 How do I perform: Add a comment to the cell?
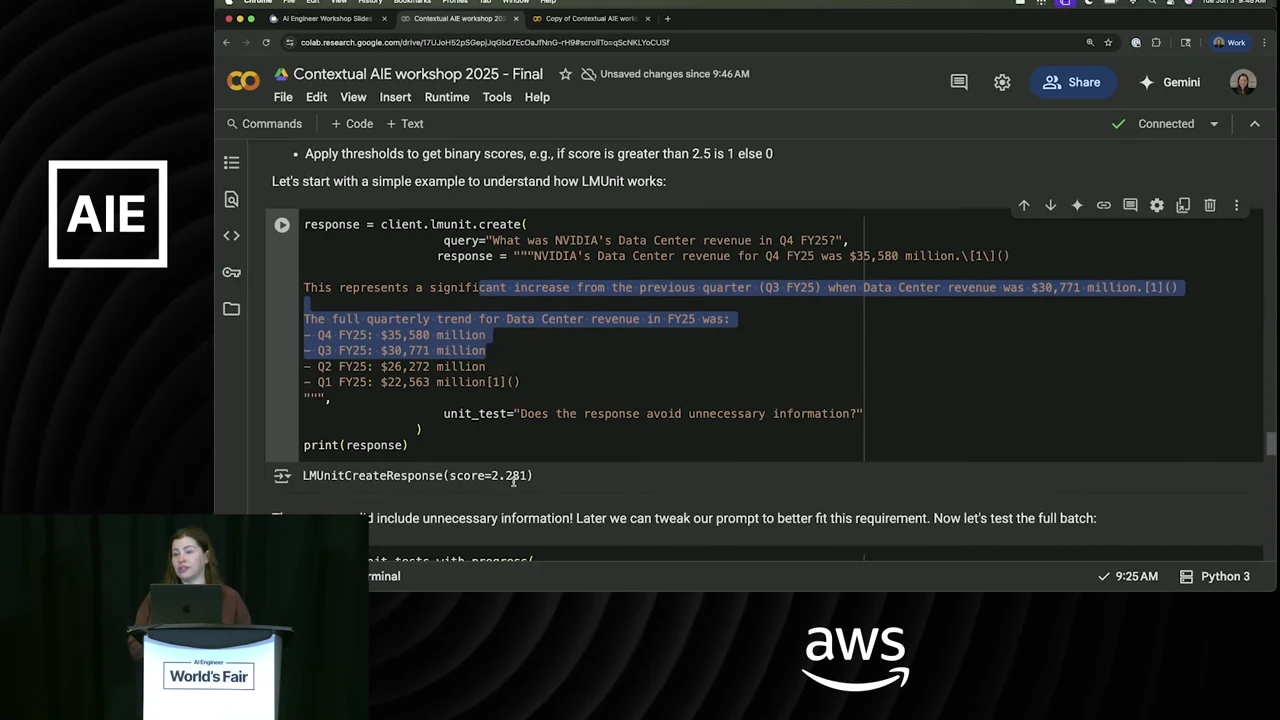(x=1130, y=205)
